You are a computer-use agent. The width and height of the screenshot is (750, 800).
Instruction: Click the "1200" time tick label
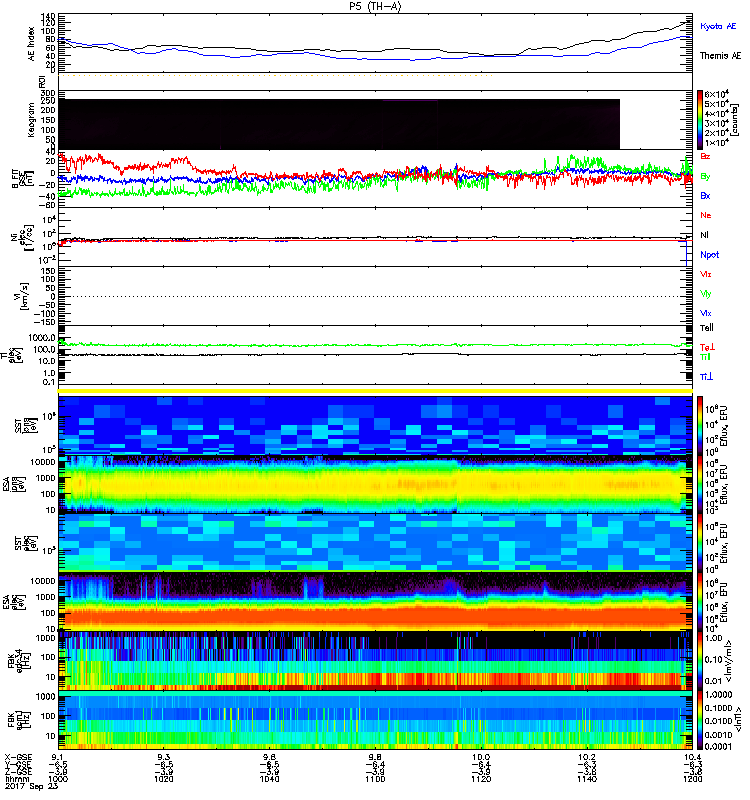(x=692, y=779)
